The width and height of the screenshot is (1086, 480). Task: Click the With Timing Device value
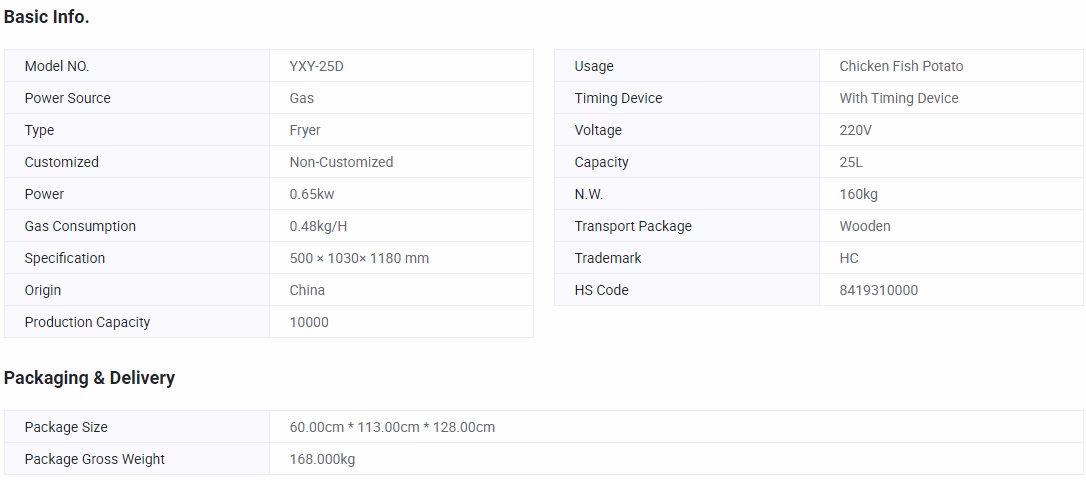pos(898,98)
